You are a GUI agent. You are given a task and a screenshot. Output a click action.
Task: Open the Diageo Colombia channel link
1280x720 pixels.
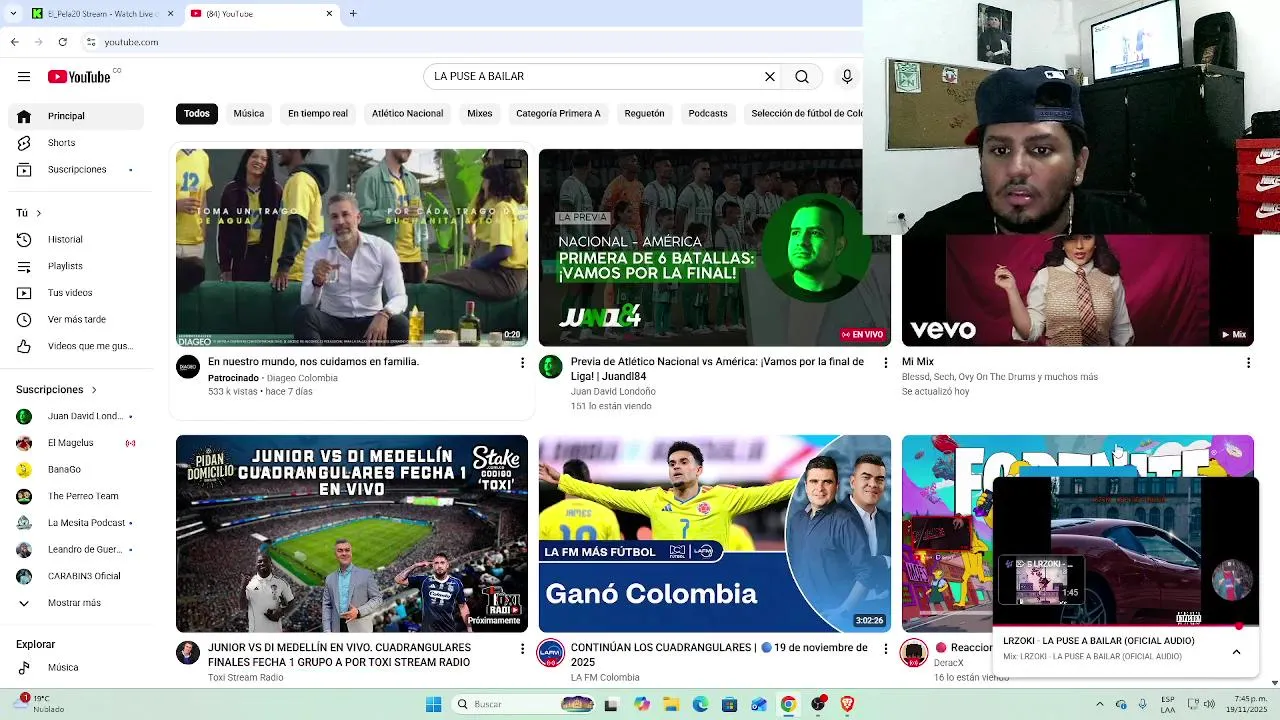pyautogui.click(x=302, y=378)
